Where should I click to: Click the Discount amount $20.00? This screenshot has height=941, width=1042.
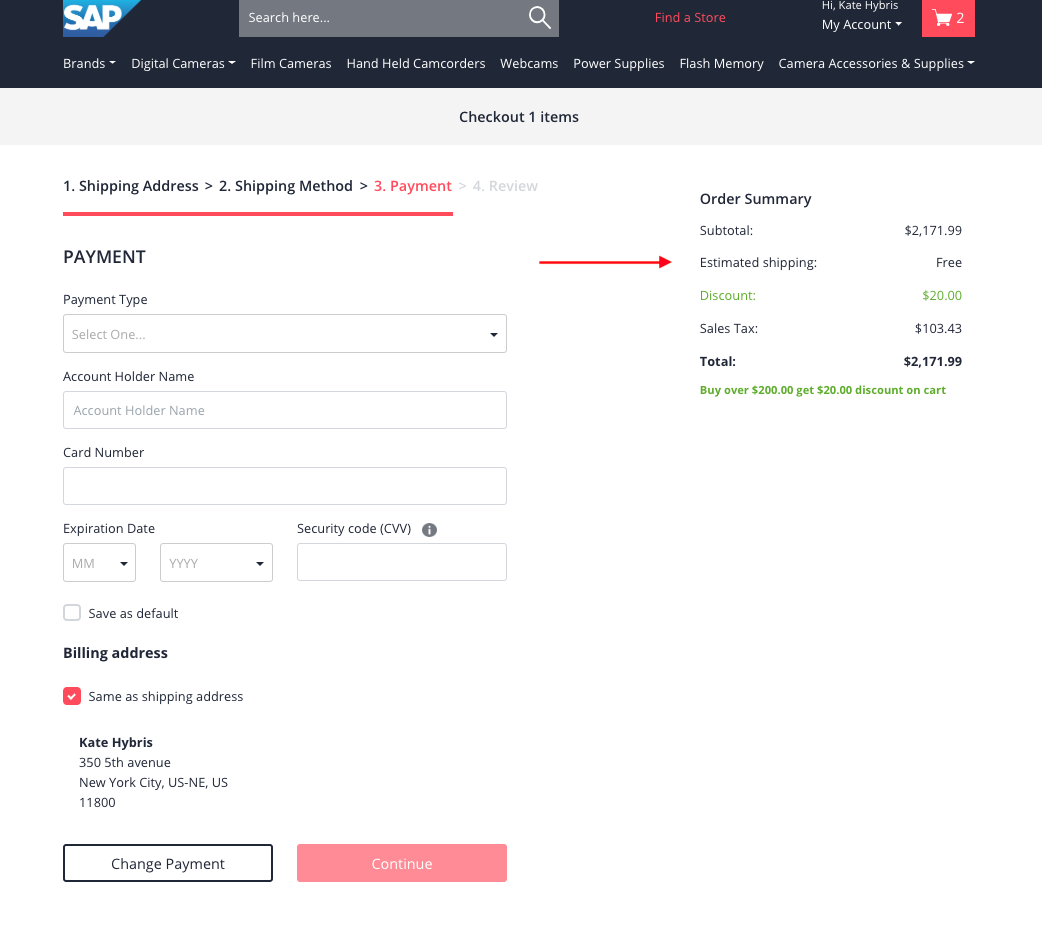[x=942, y=295]
